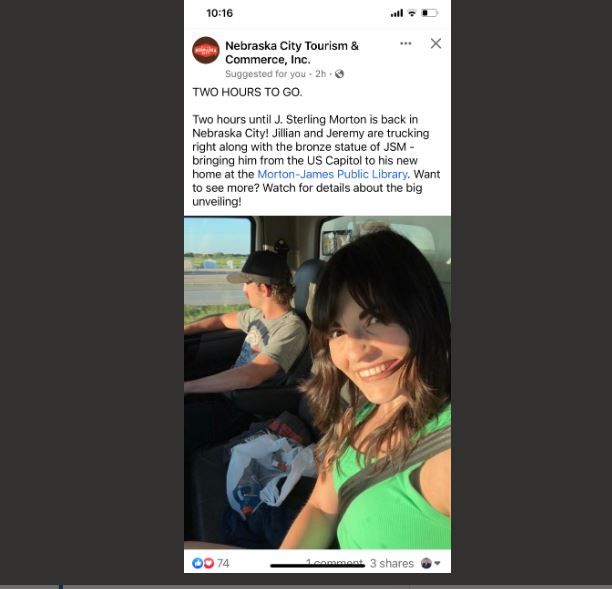612x589 pixels.
Task: Open the truck selfie photo
Action: pos(317,383)
